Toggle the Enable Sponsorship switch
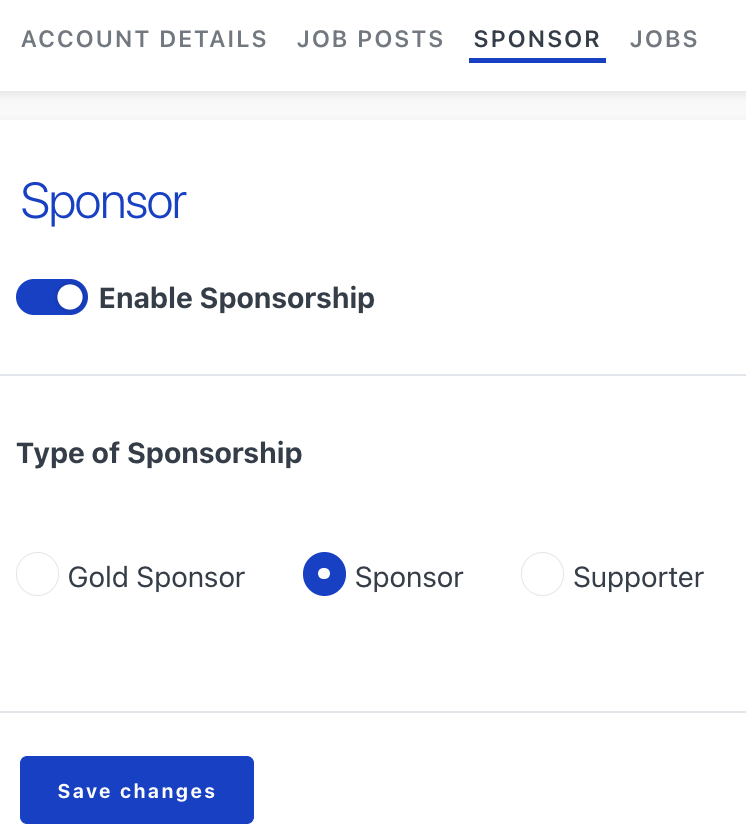The image size is (746, 840). point(52,298)
